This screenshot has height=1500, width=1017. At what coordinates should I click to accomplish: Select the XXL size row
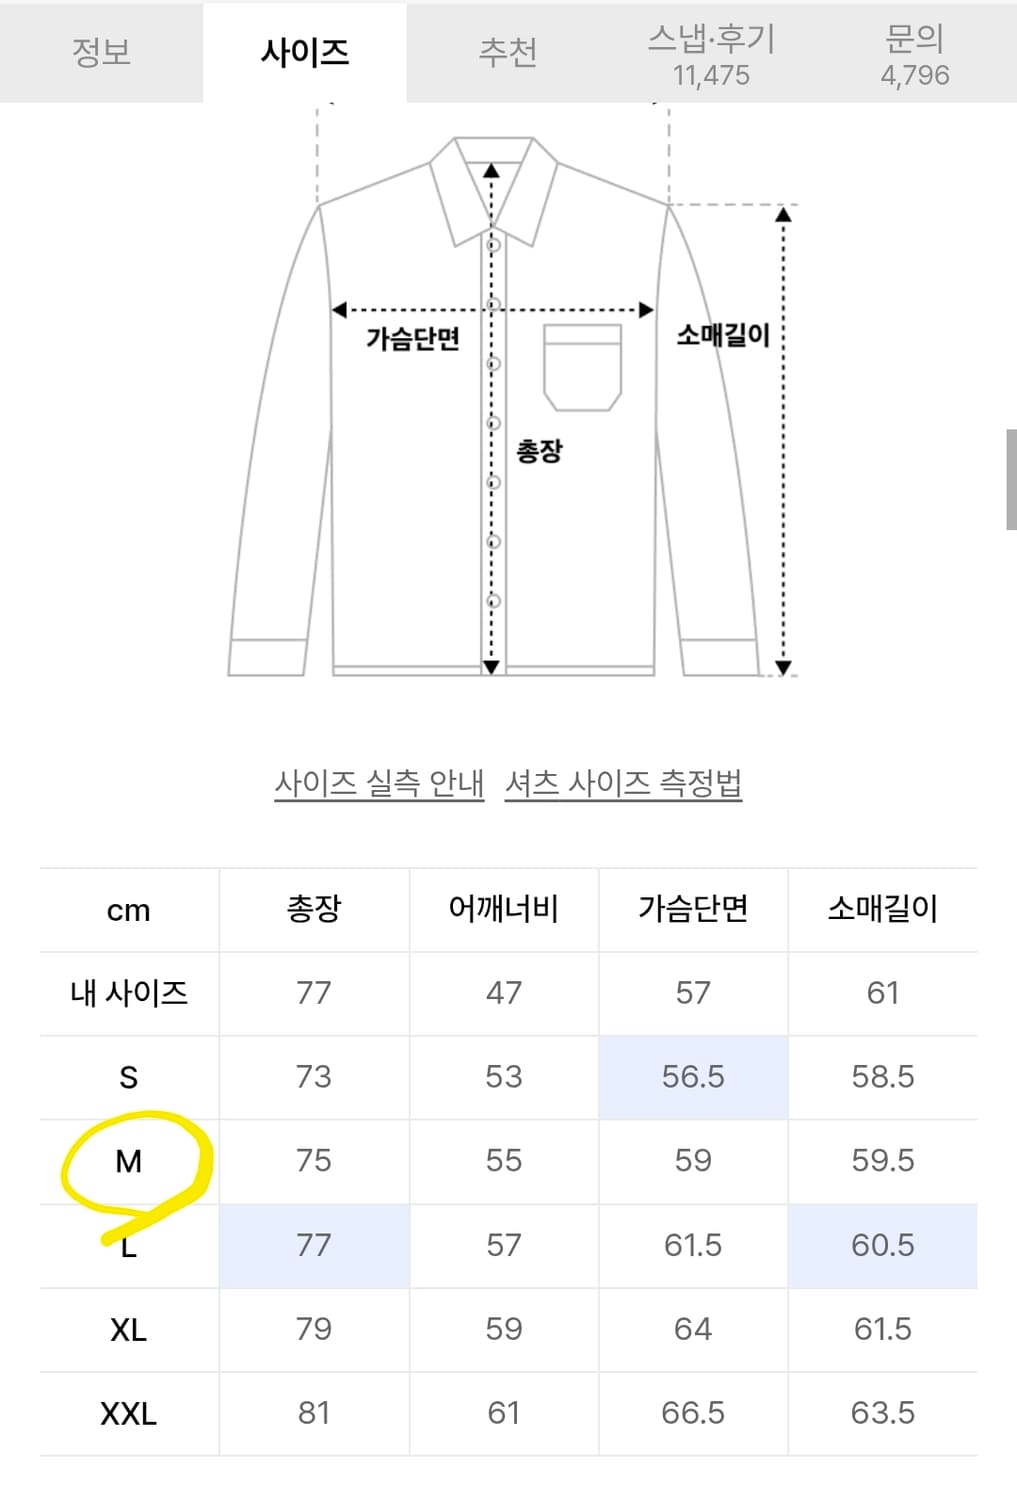tap(128, 1413)
